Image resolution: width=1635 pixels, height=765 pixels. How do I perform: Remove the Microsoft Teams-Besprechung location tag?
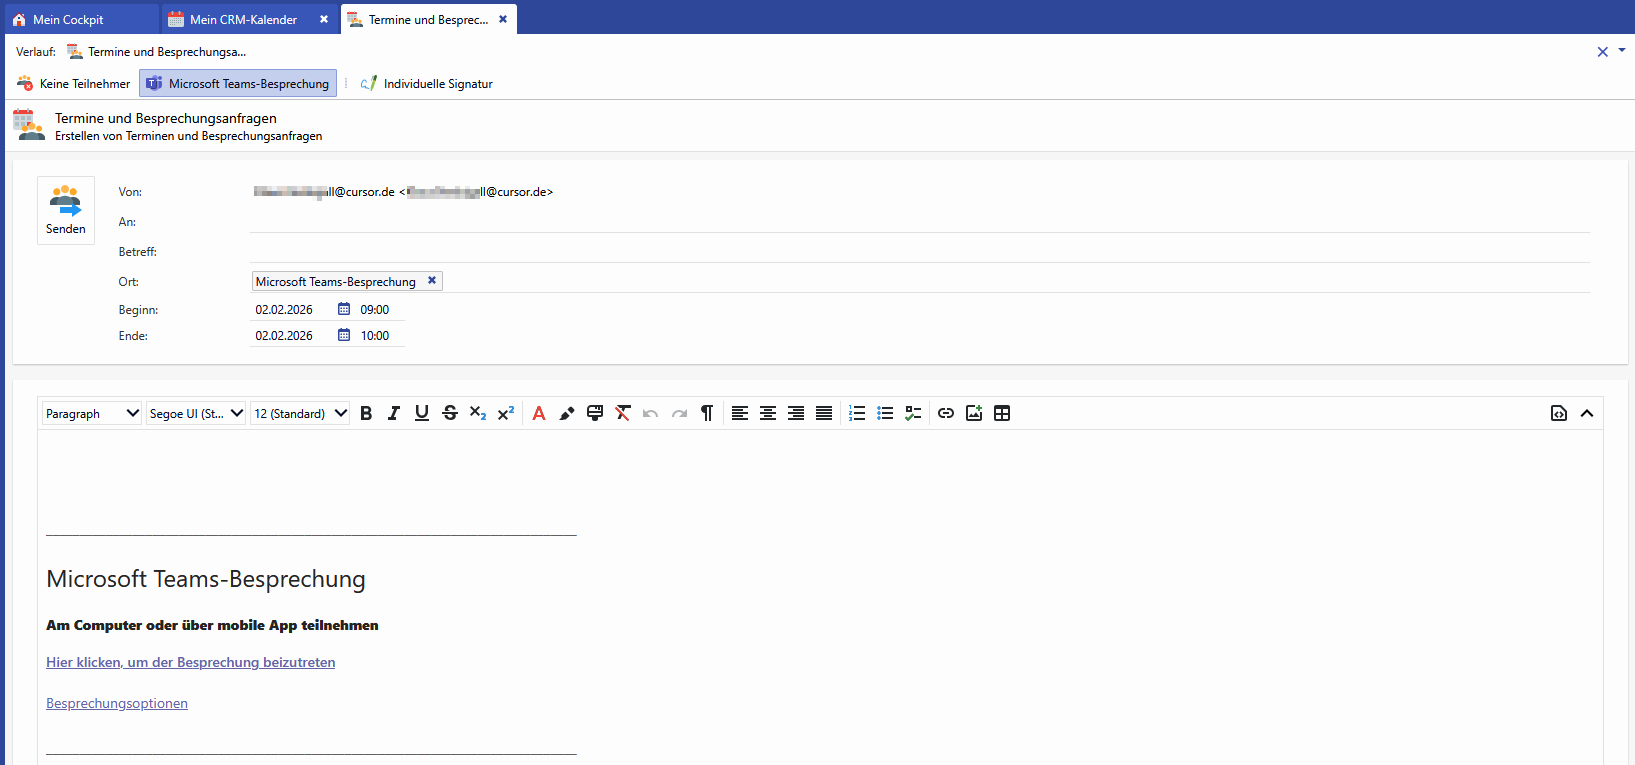[x=432, y=281]
